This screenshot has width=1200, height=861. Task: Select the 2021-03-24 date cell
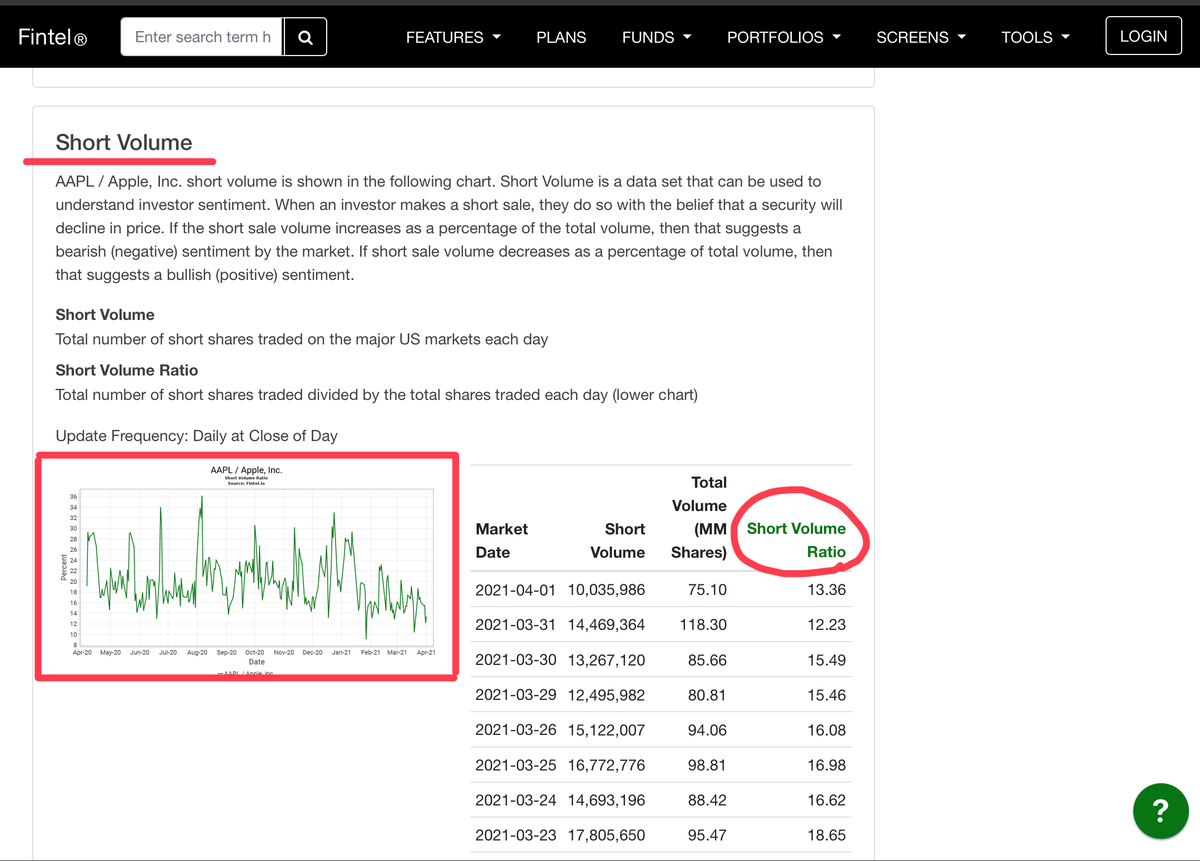(x=515, y=800)
